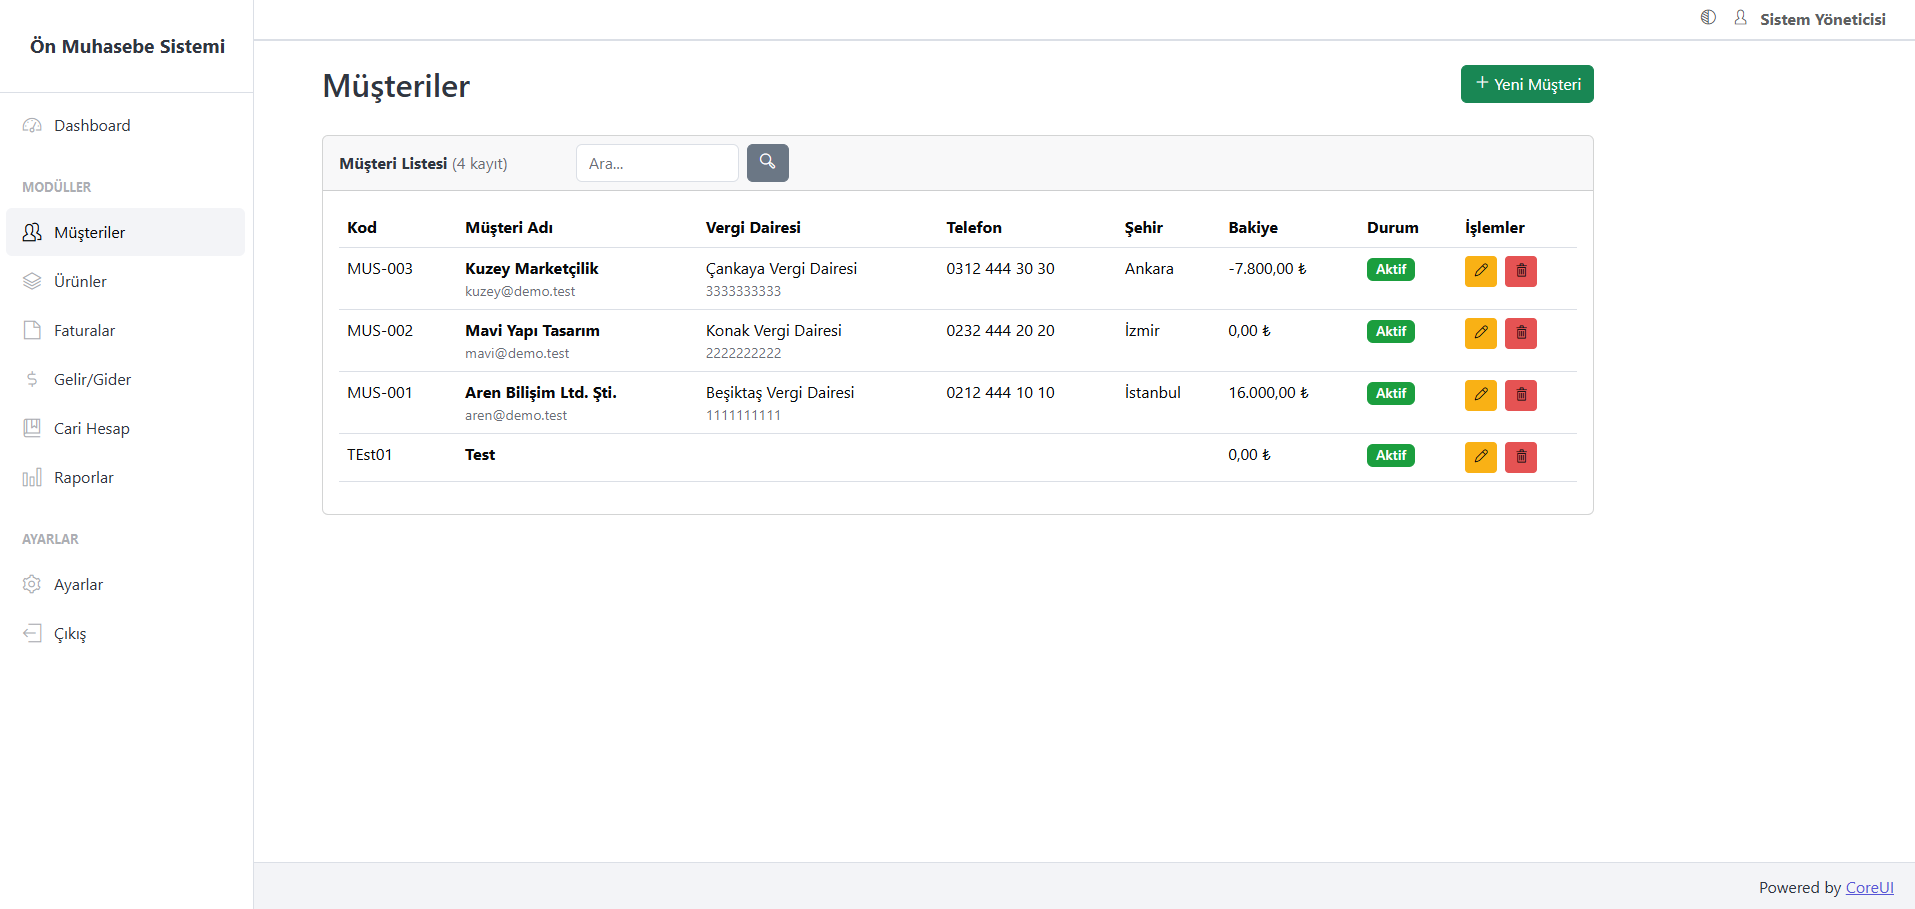Click the Mavi Yapı Tasarım customer name
This screenshot has width=1915, height=909.
click(x=532, y=330)
